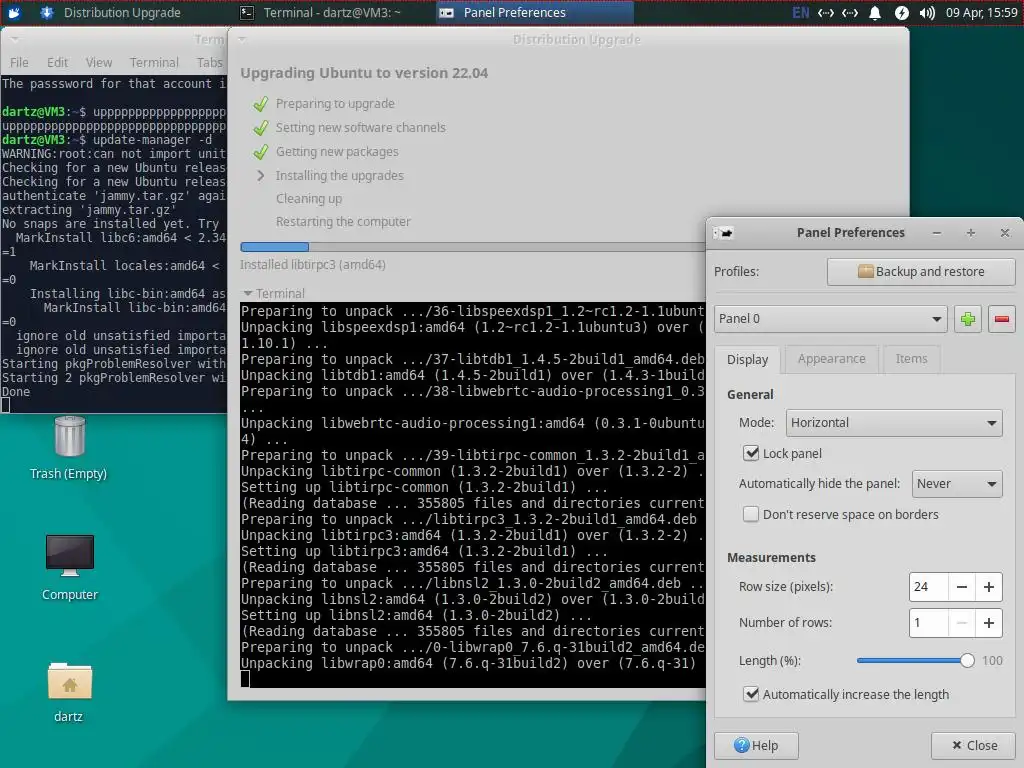The width and height of the screenshot is (1024, 768).
Task: Open the clock showing 09 Apr, 15:59
Action: [982, 12]
